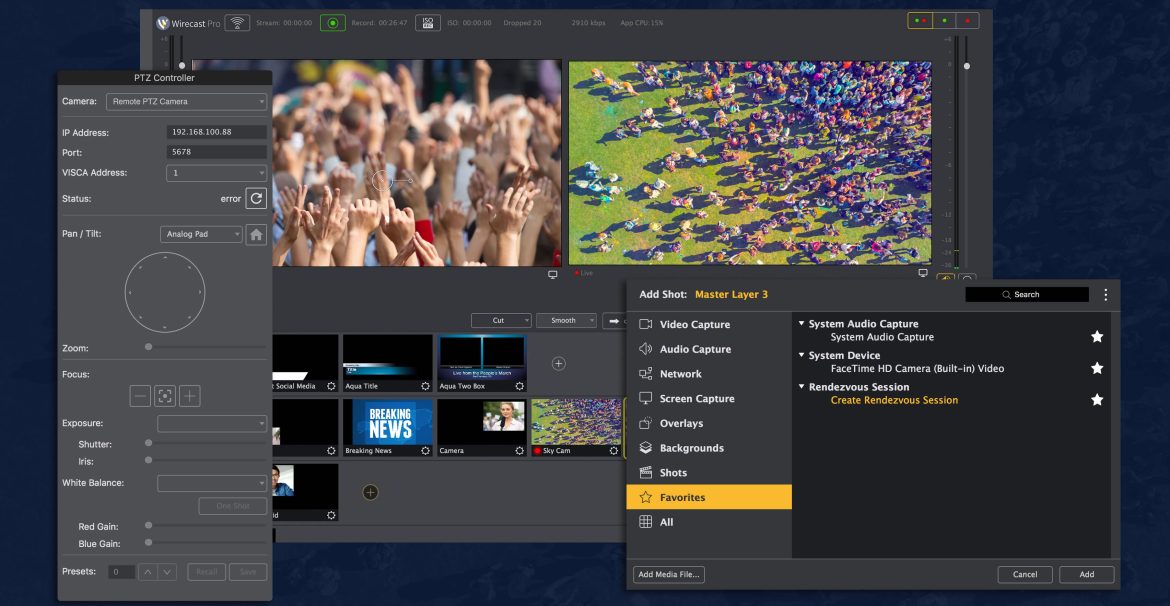The width and height of the screenshot is (1170, 606).
Task: Open the Smooth transition dropdown
Action: click(566, 320)
